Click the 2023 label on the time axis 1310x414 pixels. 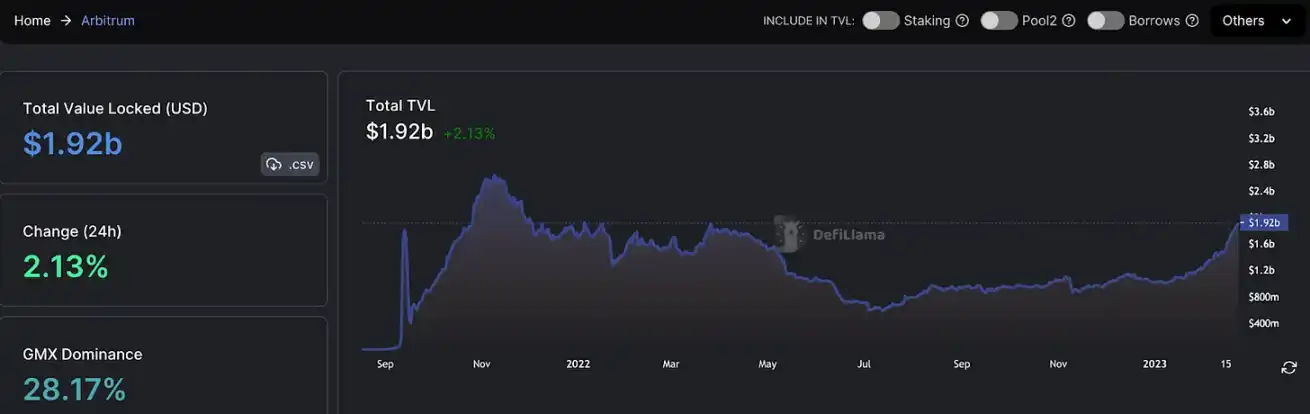(x=1155, y=365)
